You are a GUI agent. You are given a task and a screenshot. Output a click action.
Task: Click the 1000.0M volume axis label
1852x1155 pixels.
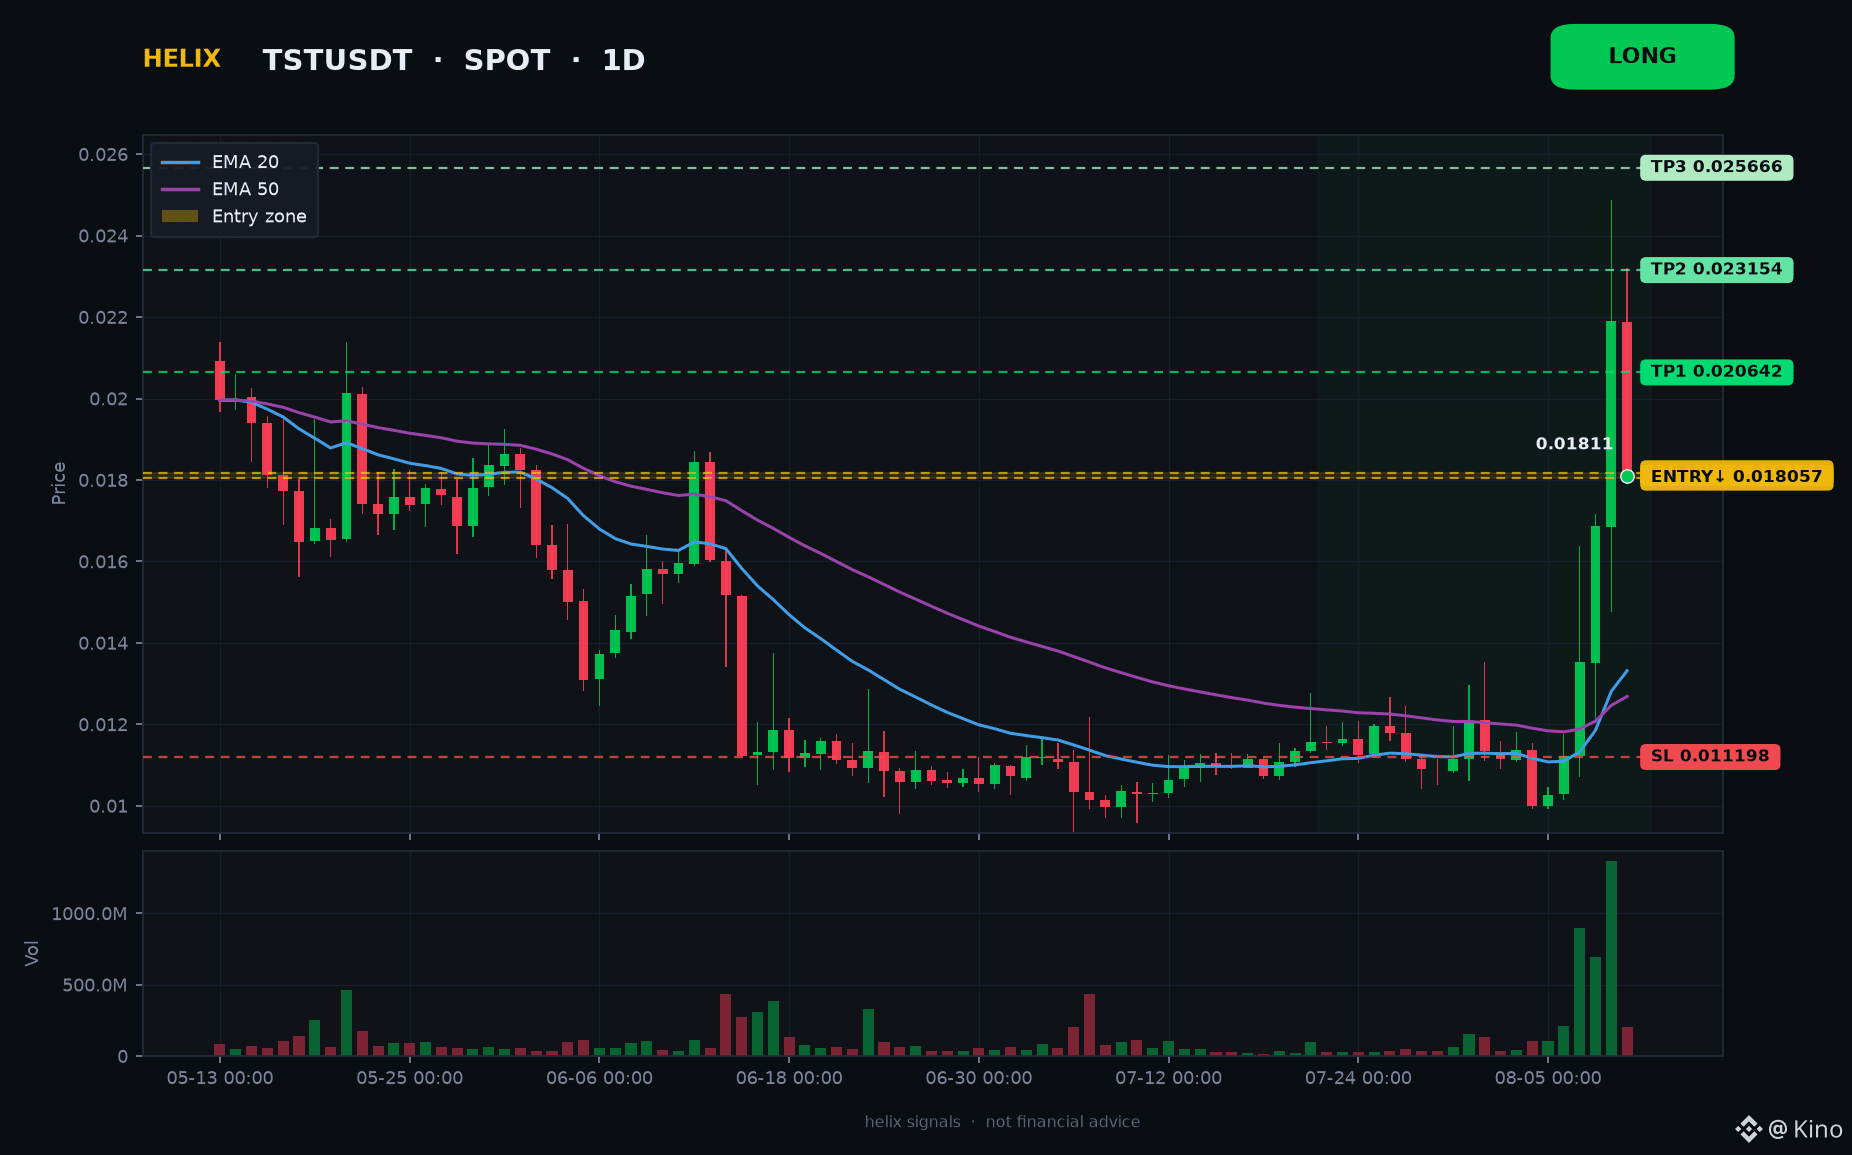click(90, 913)
